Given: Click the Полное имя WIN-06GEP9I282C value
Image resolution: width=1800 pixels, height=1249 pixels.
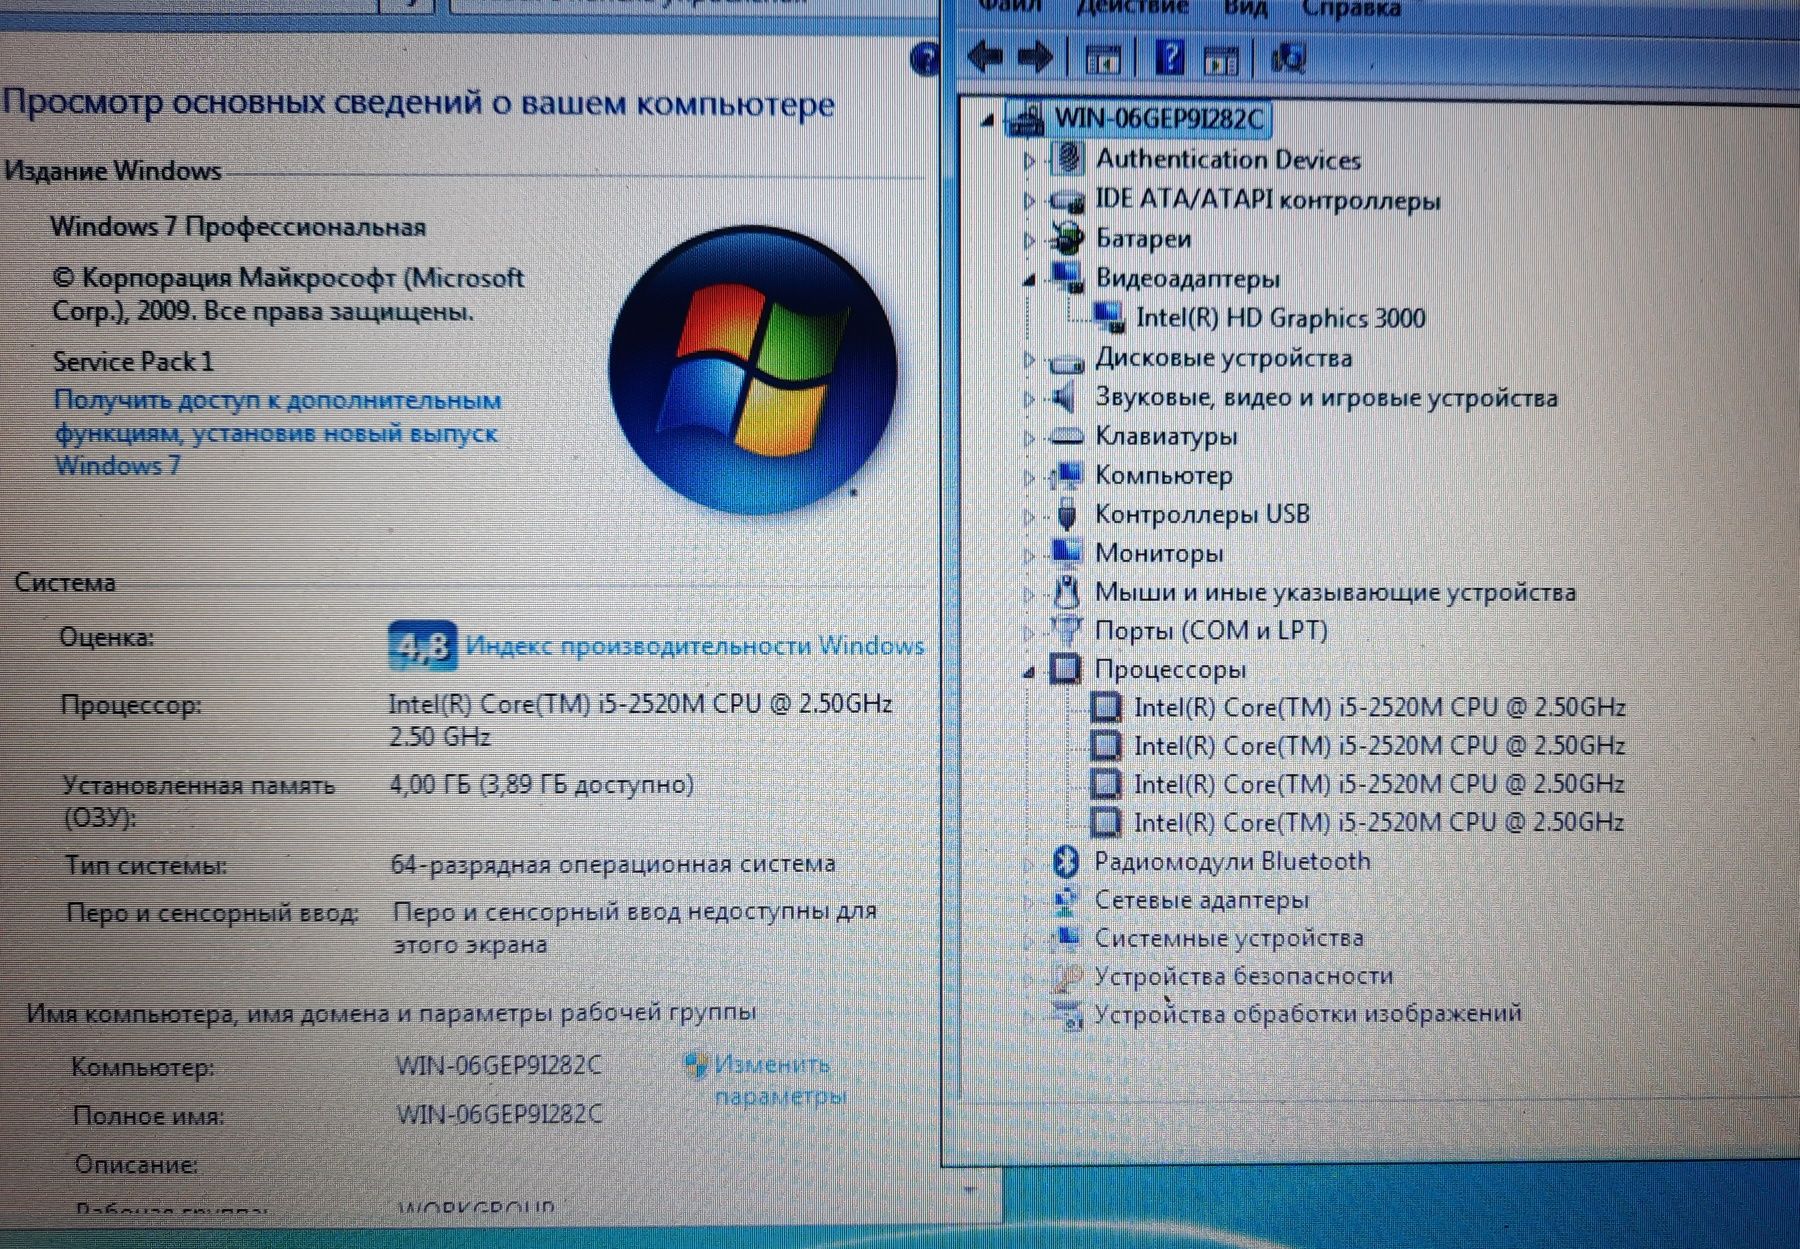Looking at the screenshot, I should click(500, 1114).
